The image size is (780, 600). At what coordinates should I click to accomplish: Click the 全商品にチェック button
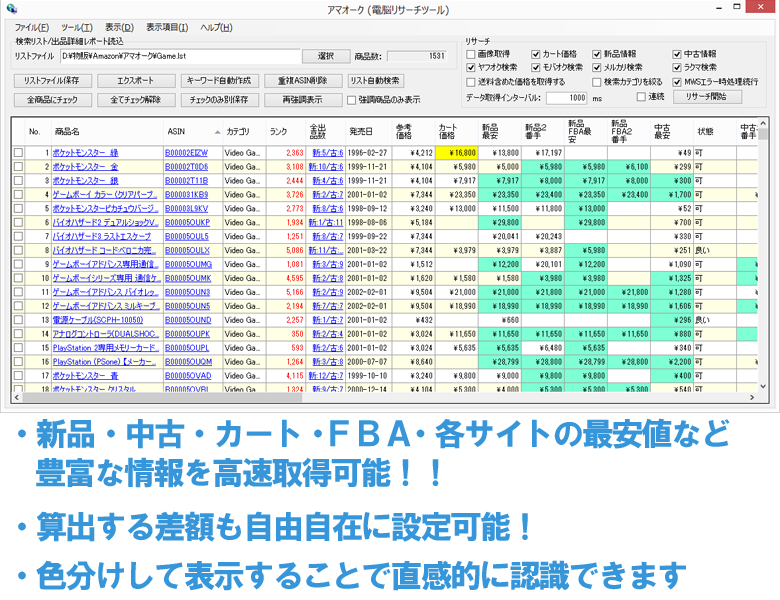52,100
